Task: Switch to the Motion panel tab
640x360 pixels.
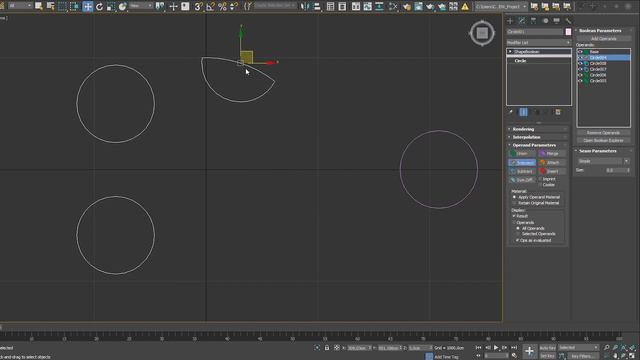Action: [x=545, y=20]
